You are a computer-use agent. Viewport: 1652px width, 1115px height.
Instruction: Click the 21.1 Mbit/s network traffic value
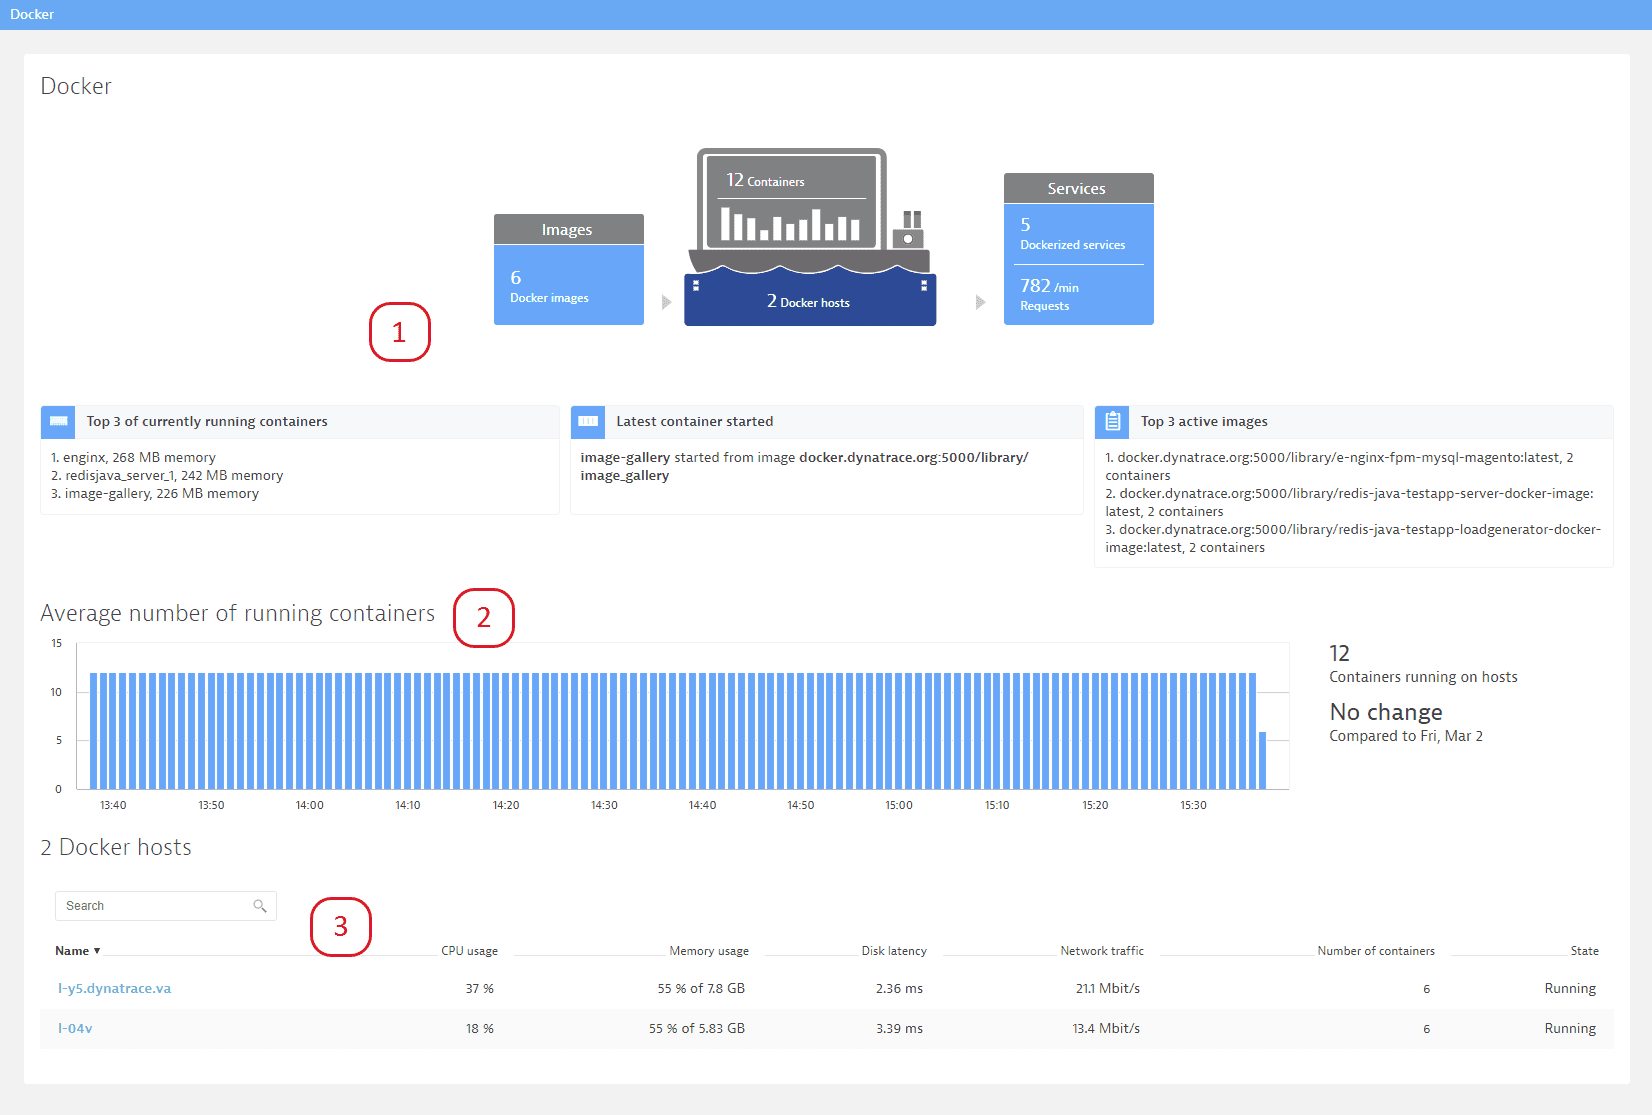click(x=1108, y=988)
